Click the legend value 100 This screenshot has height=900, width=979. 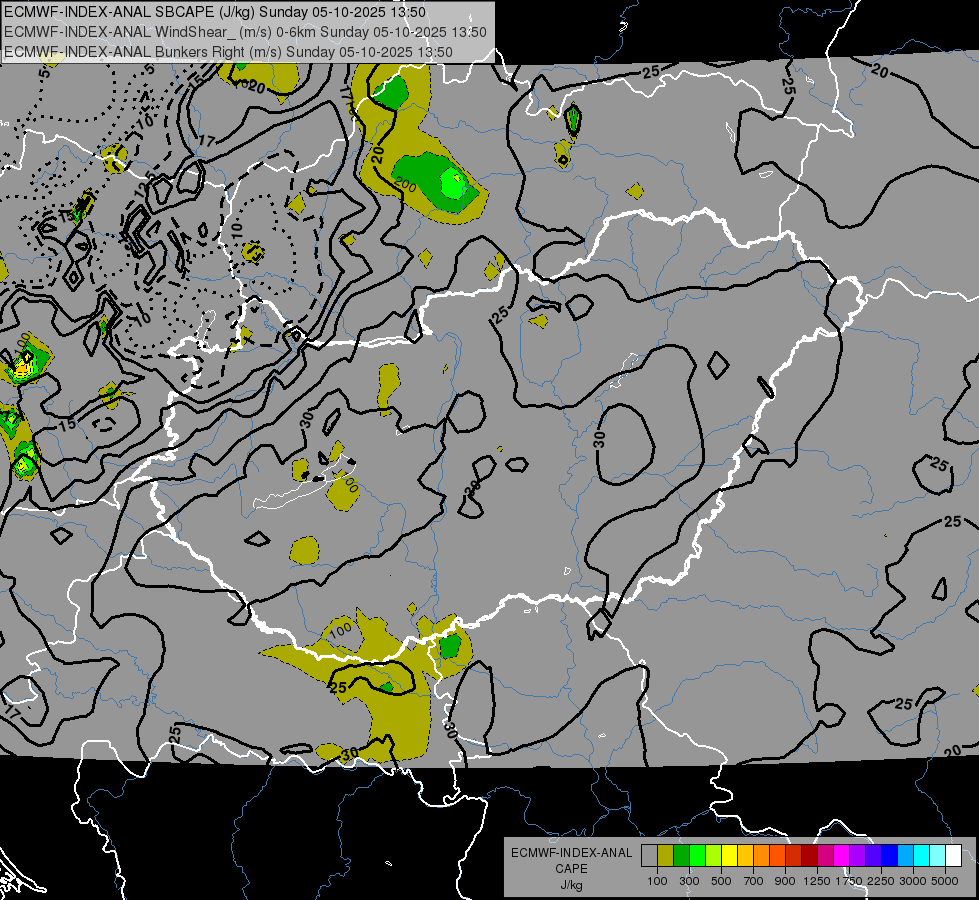coord(657,881)
